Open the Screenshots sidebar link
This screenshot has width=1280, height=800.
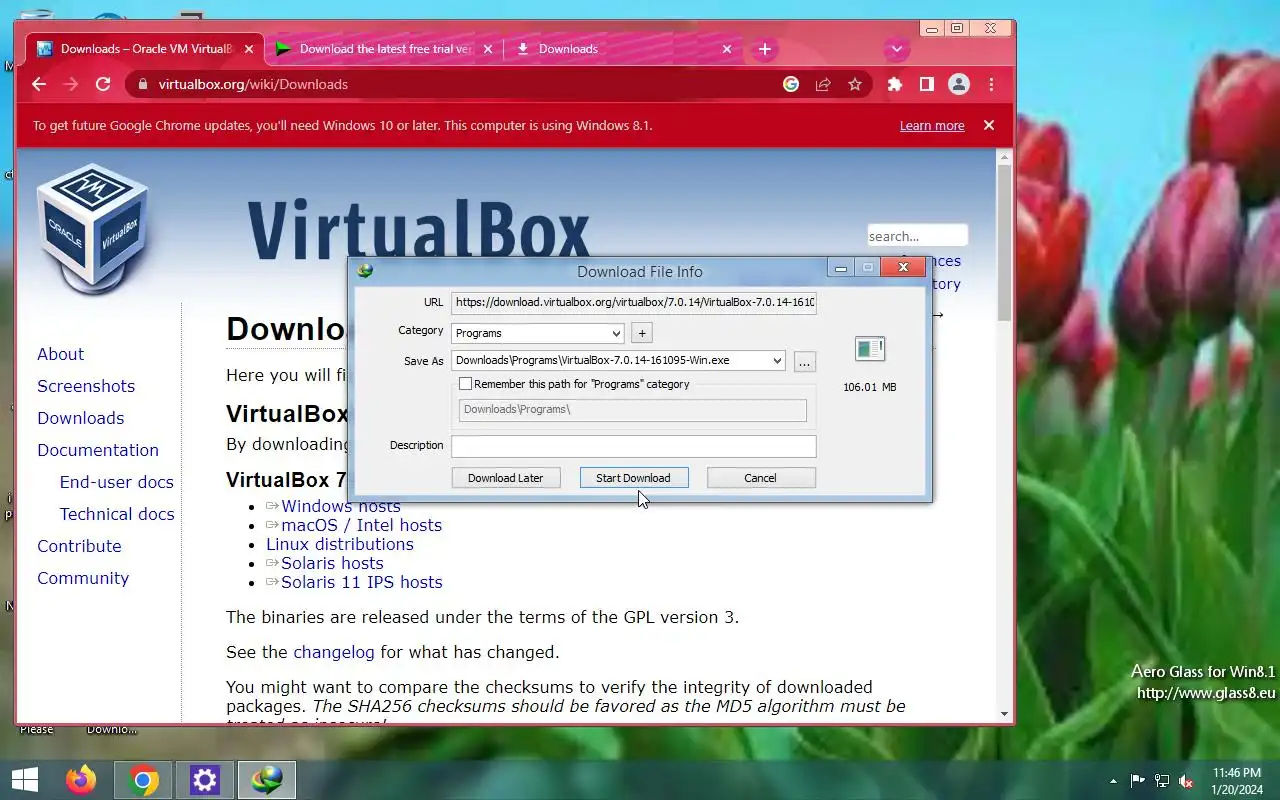pyautogui.click(x=86, y=386)
